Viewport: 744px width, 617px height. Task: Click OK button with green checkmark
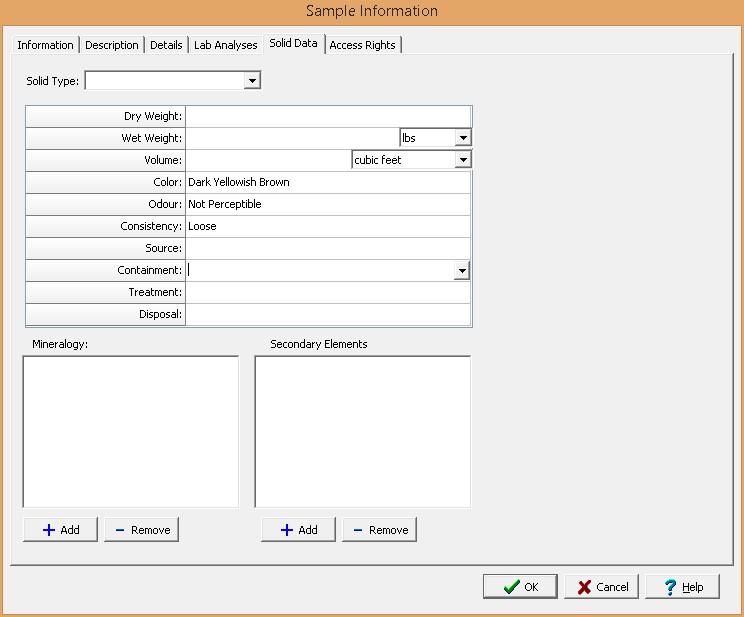(520, 587)
